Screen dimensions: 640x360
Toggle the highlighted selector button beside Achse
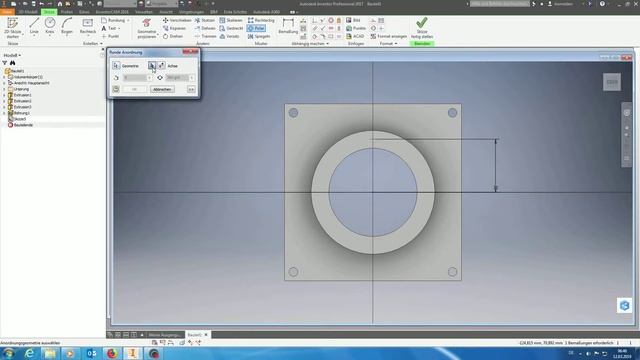pyautogui.click(x=152, y=66)
